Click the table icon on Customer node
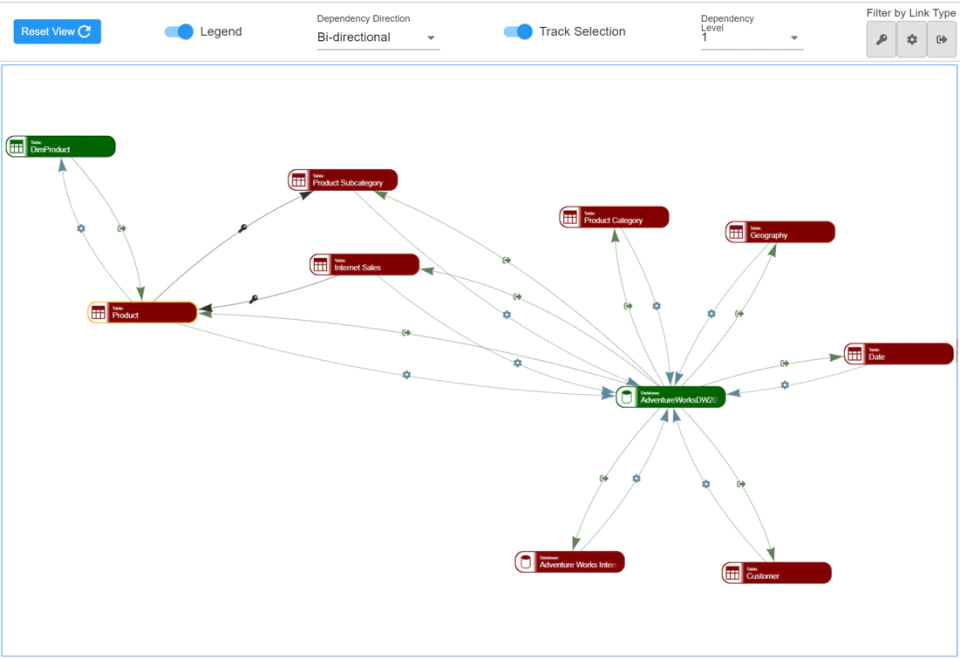The height and width of the screenshot is (659, 960). pyautogui.click(x=732, y=573)
